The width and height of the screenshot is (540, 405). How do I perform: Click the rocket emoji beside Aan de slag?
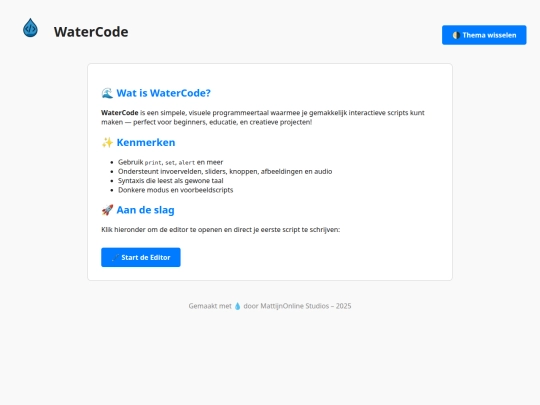click(x=107, y=210)
